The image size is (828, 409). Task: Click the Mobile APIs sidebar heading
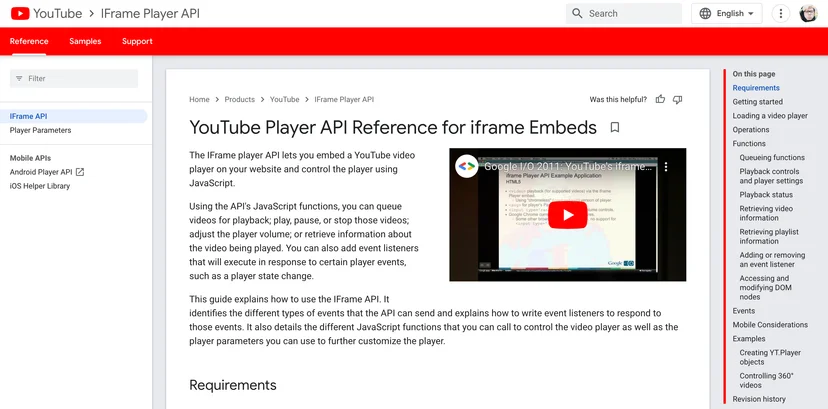pyautogui.click(x=30, y=158)
